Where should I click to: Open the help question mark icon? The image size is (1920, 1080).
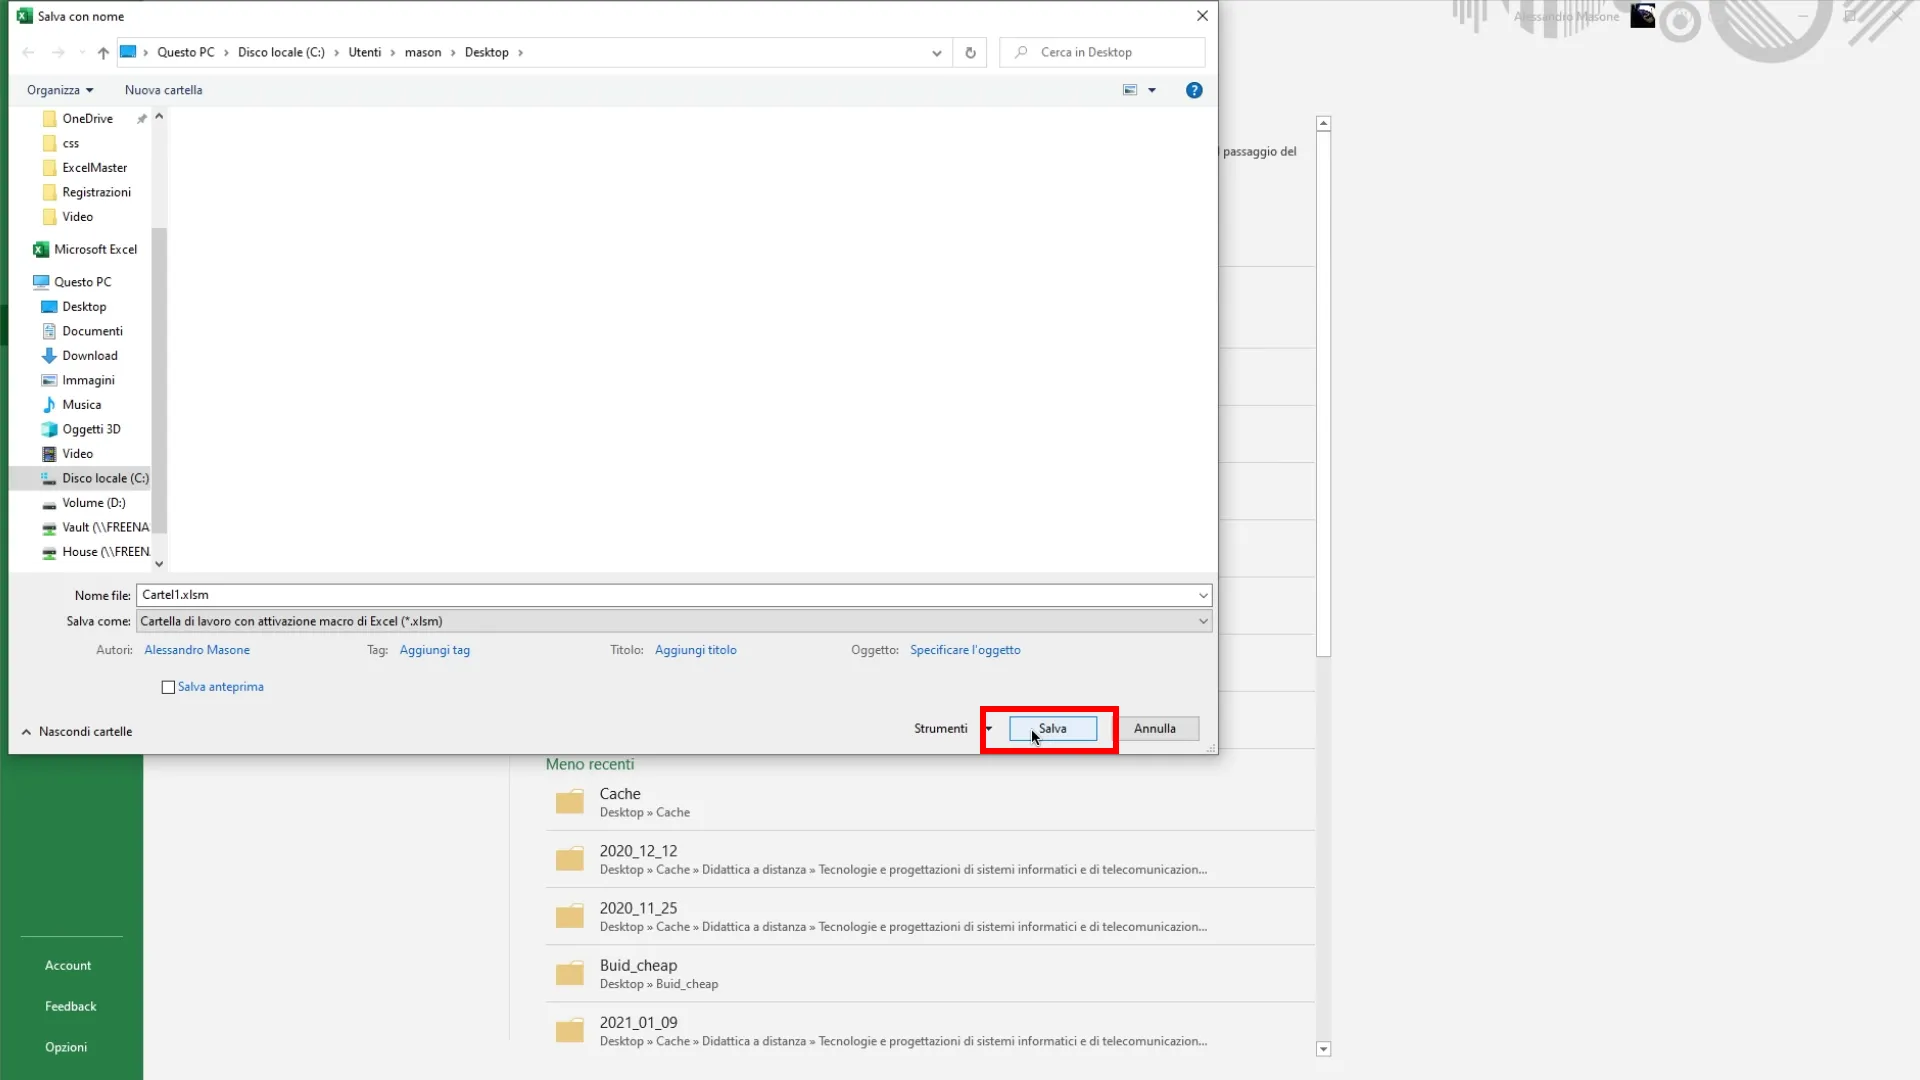(x=1194, y=90)
